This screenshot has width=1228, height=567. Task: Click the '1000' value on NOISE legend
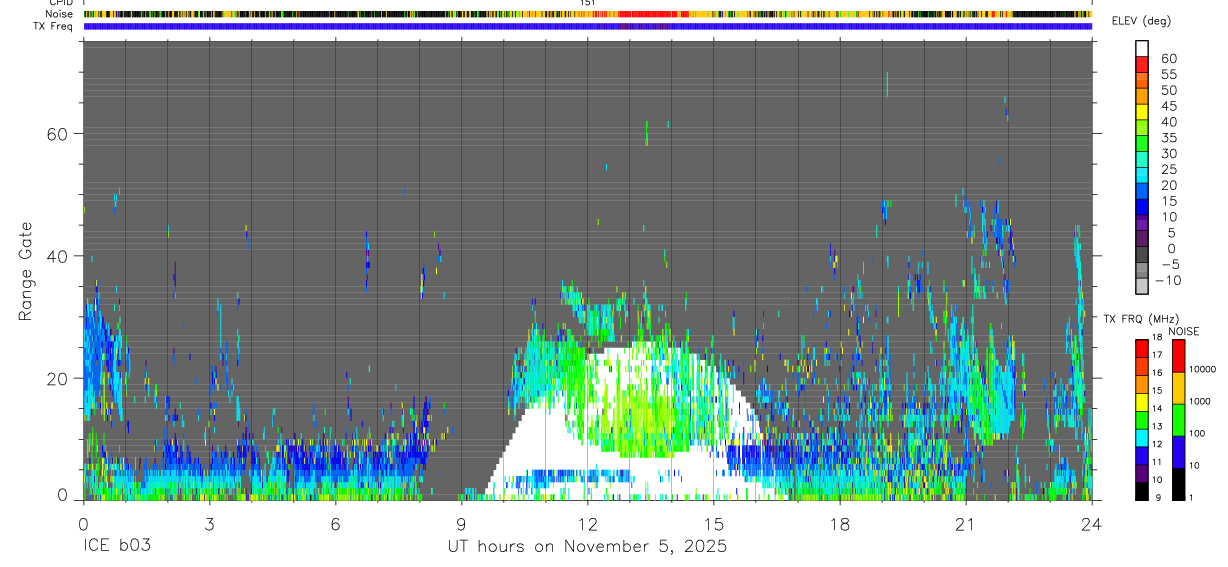(x=1201, y=401)
